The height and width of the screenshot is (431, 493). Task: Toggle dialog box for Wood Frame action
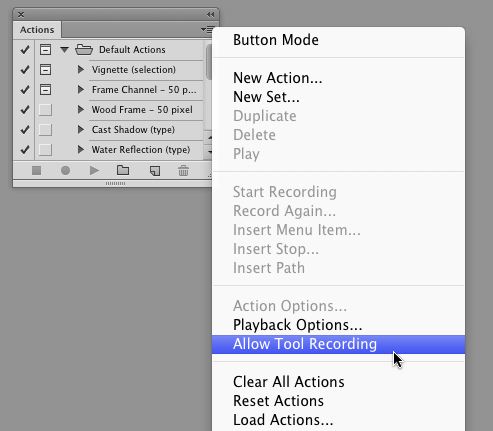coord(45,110)
